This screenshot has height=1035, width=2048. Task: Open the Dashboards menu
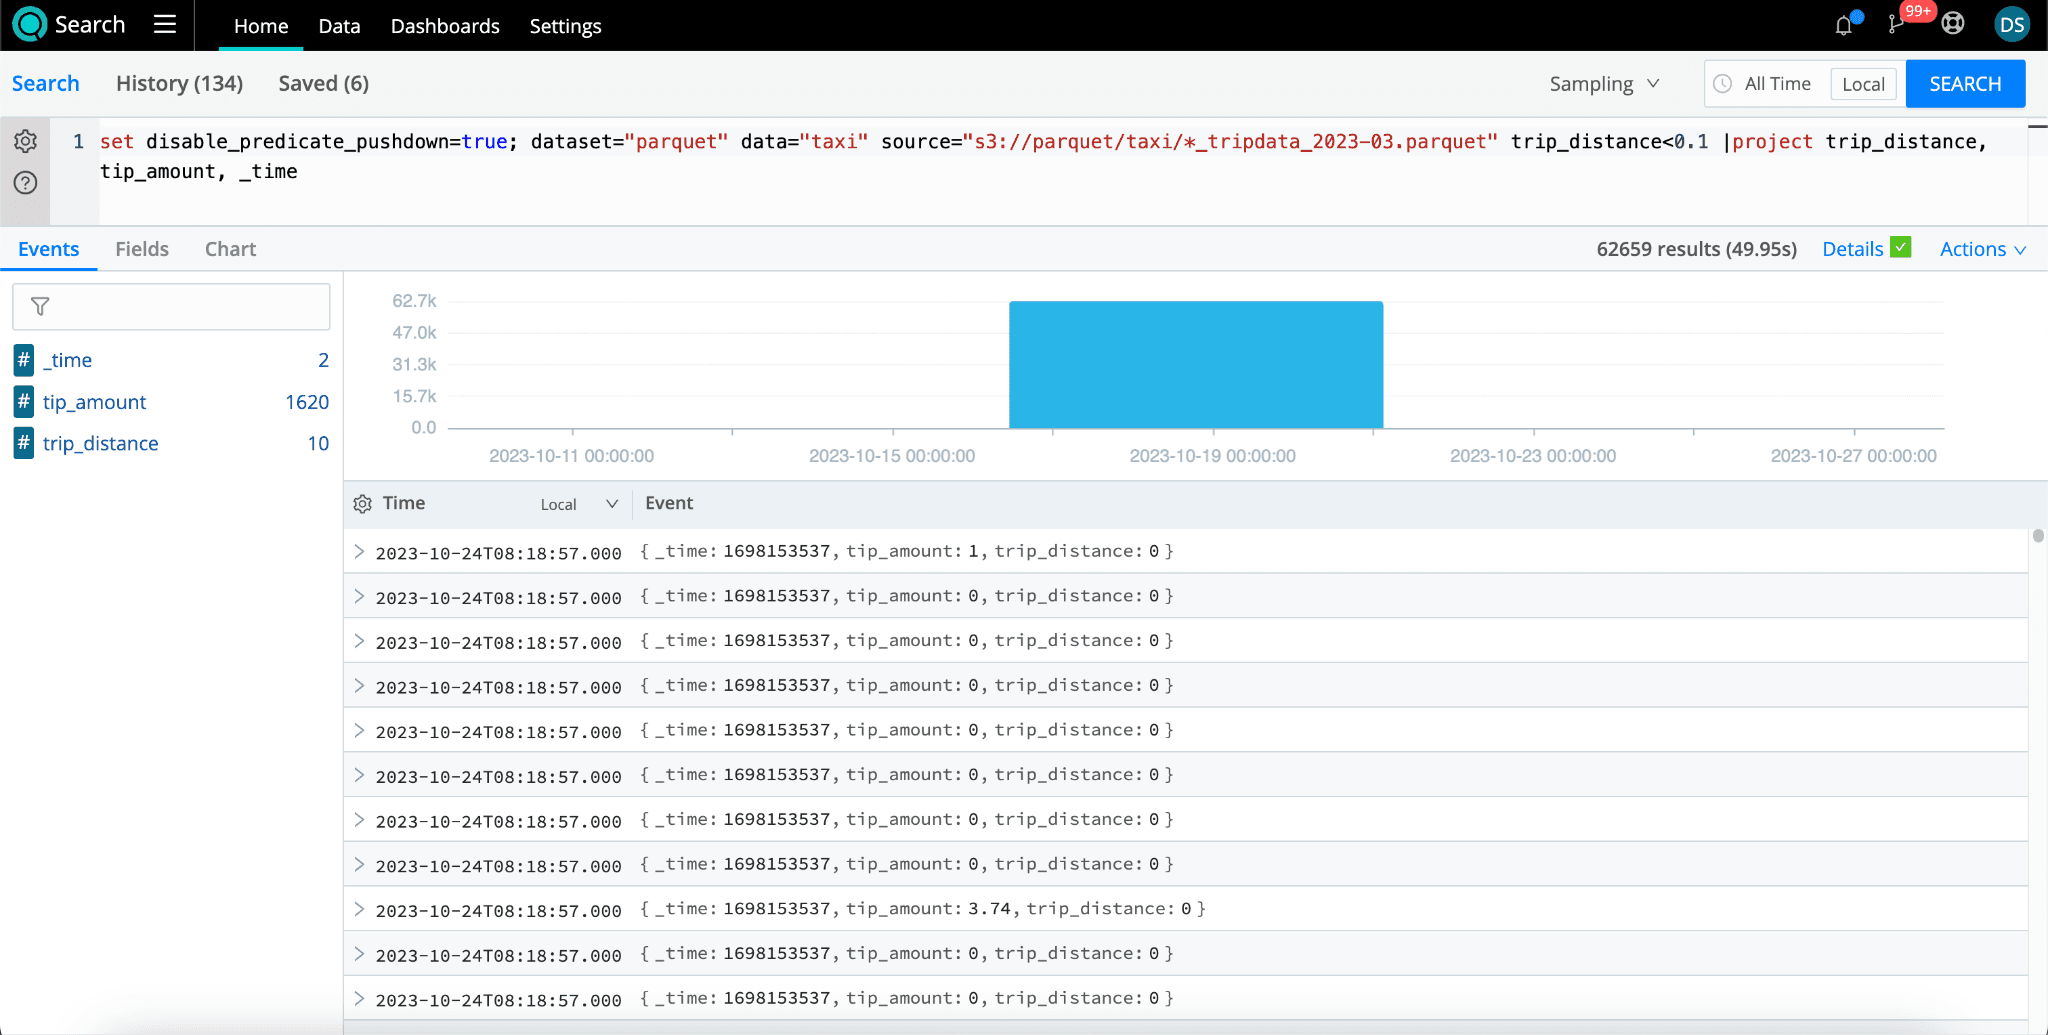click(x=445, y=26)
